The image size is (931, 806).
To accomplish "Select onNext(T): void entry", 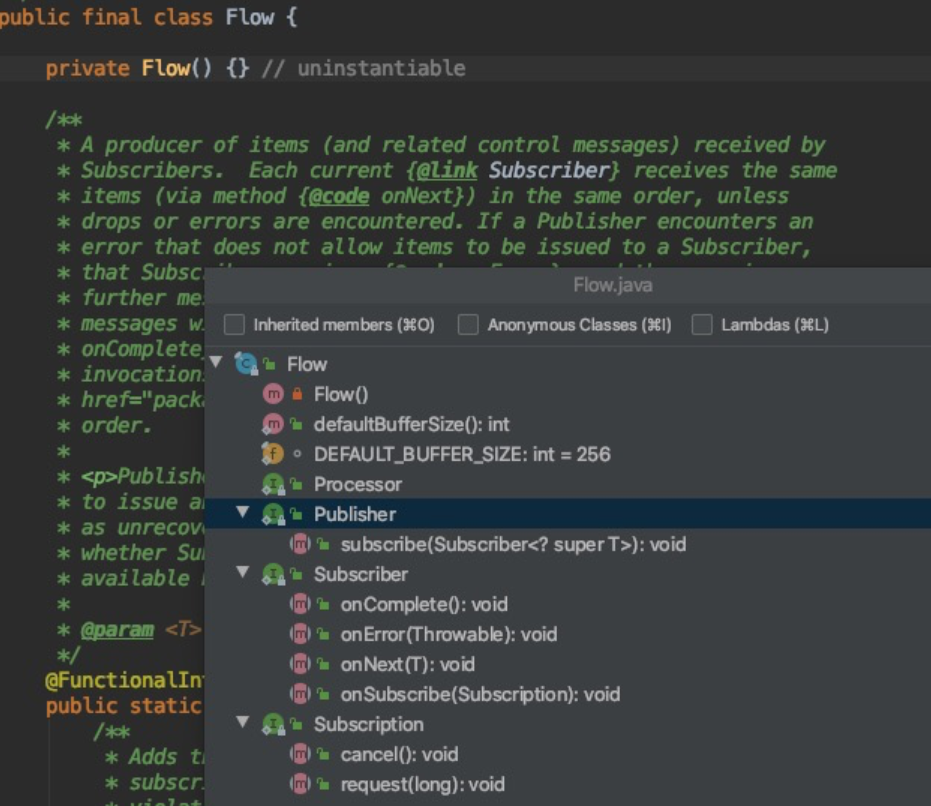I will [x=407, y=664].
